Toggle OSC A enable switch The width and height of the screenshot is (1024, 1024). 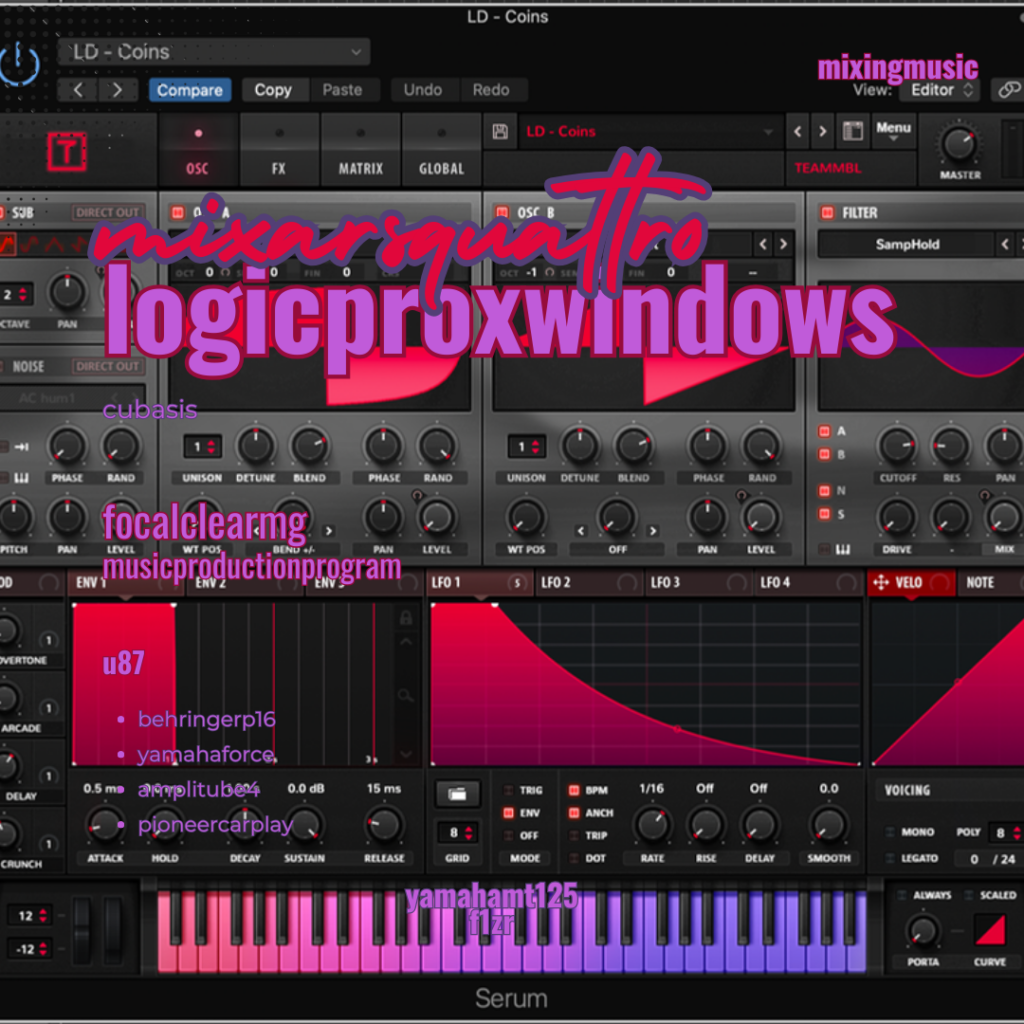coord(178,212)
